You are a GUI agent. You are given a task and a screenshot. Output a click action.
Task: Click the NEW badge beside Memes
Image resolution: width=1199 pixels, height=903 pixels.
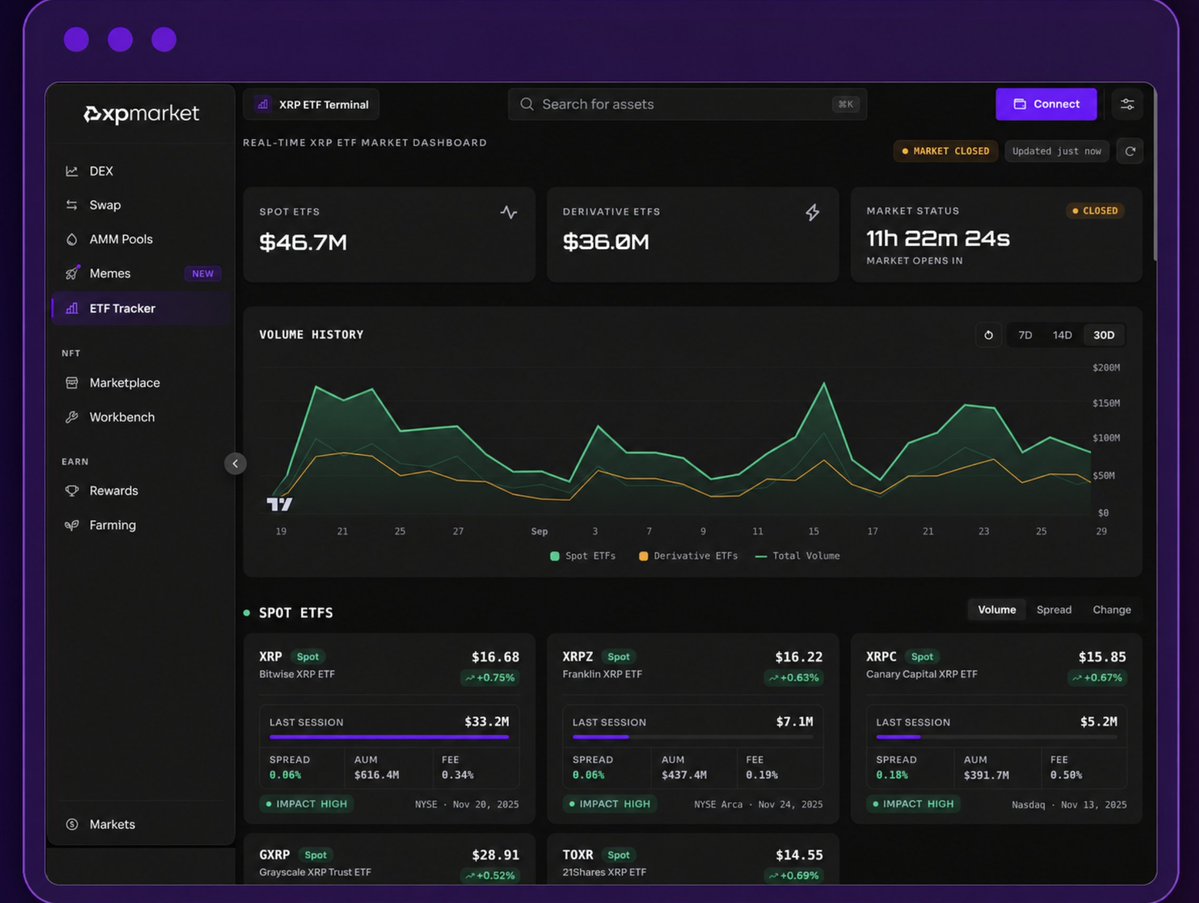(x=203, y=274)
